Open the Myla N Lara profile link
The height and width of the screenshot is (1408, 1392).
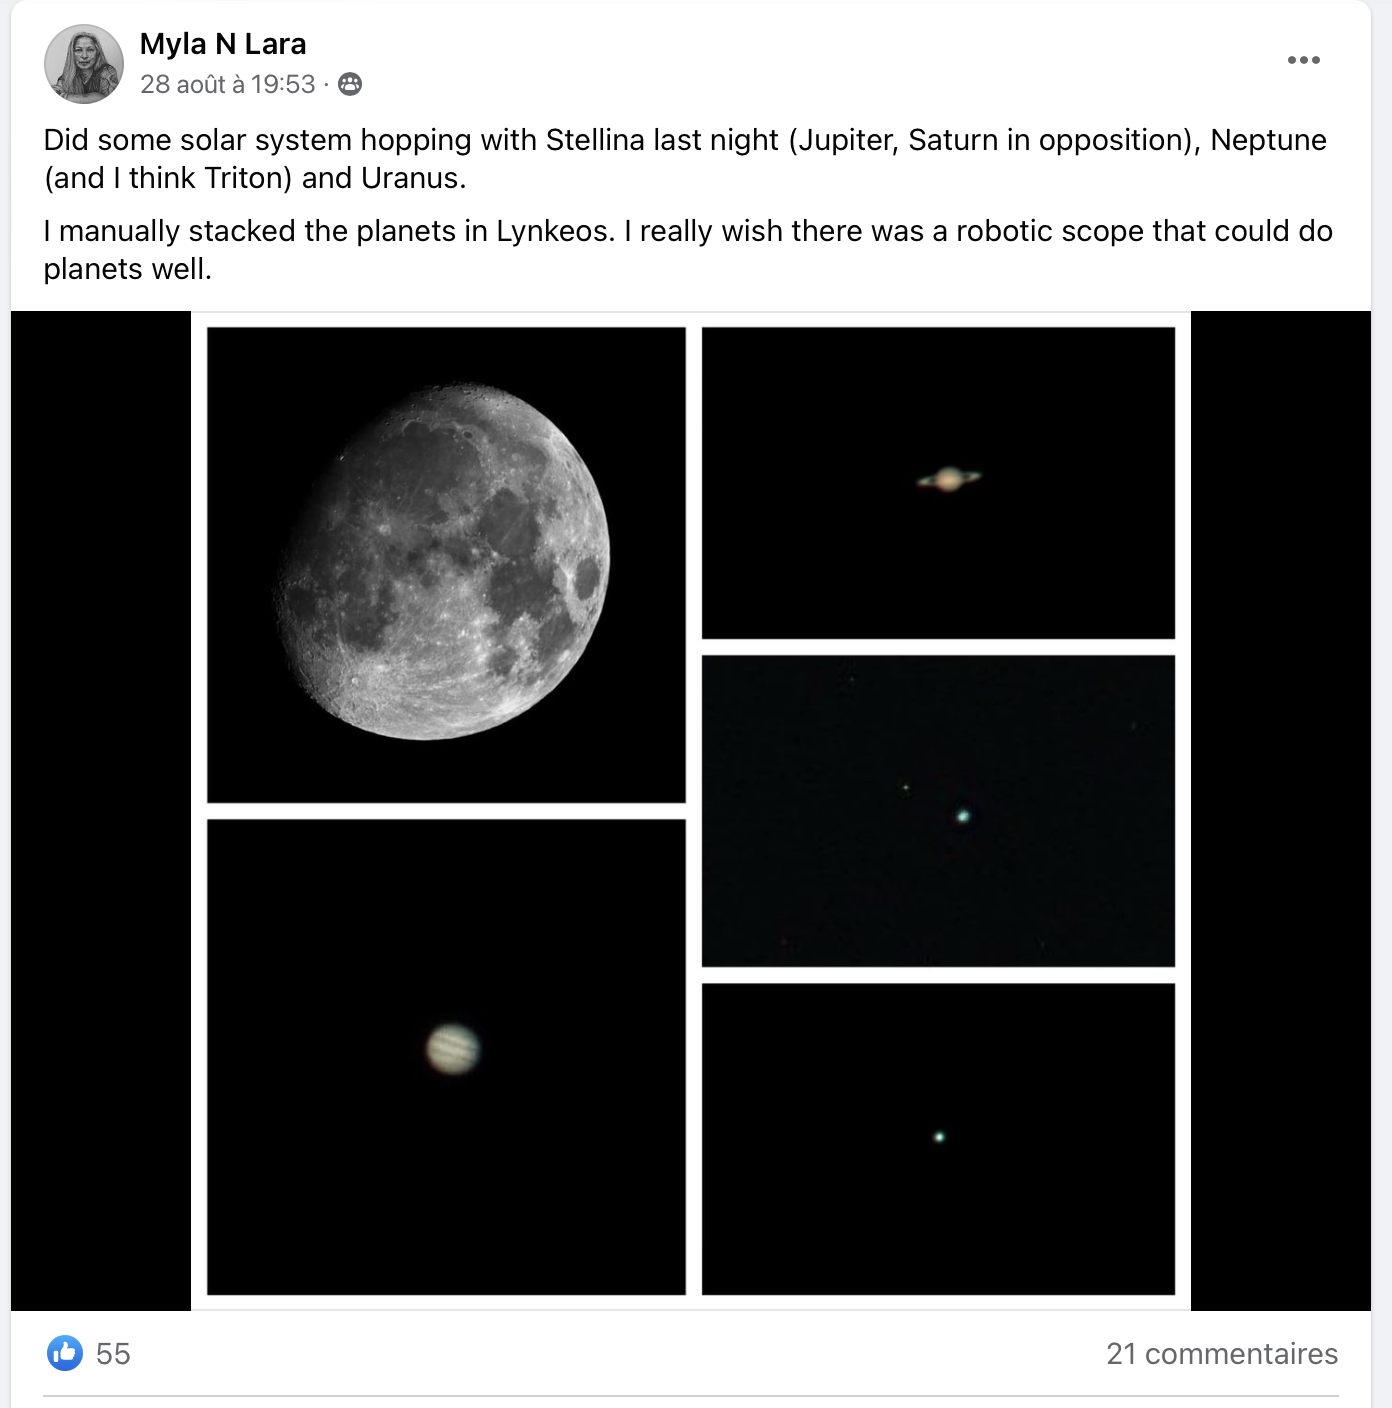223,44
